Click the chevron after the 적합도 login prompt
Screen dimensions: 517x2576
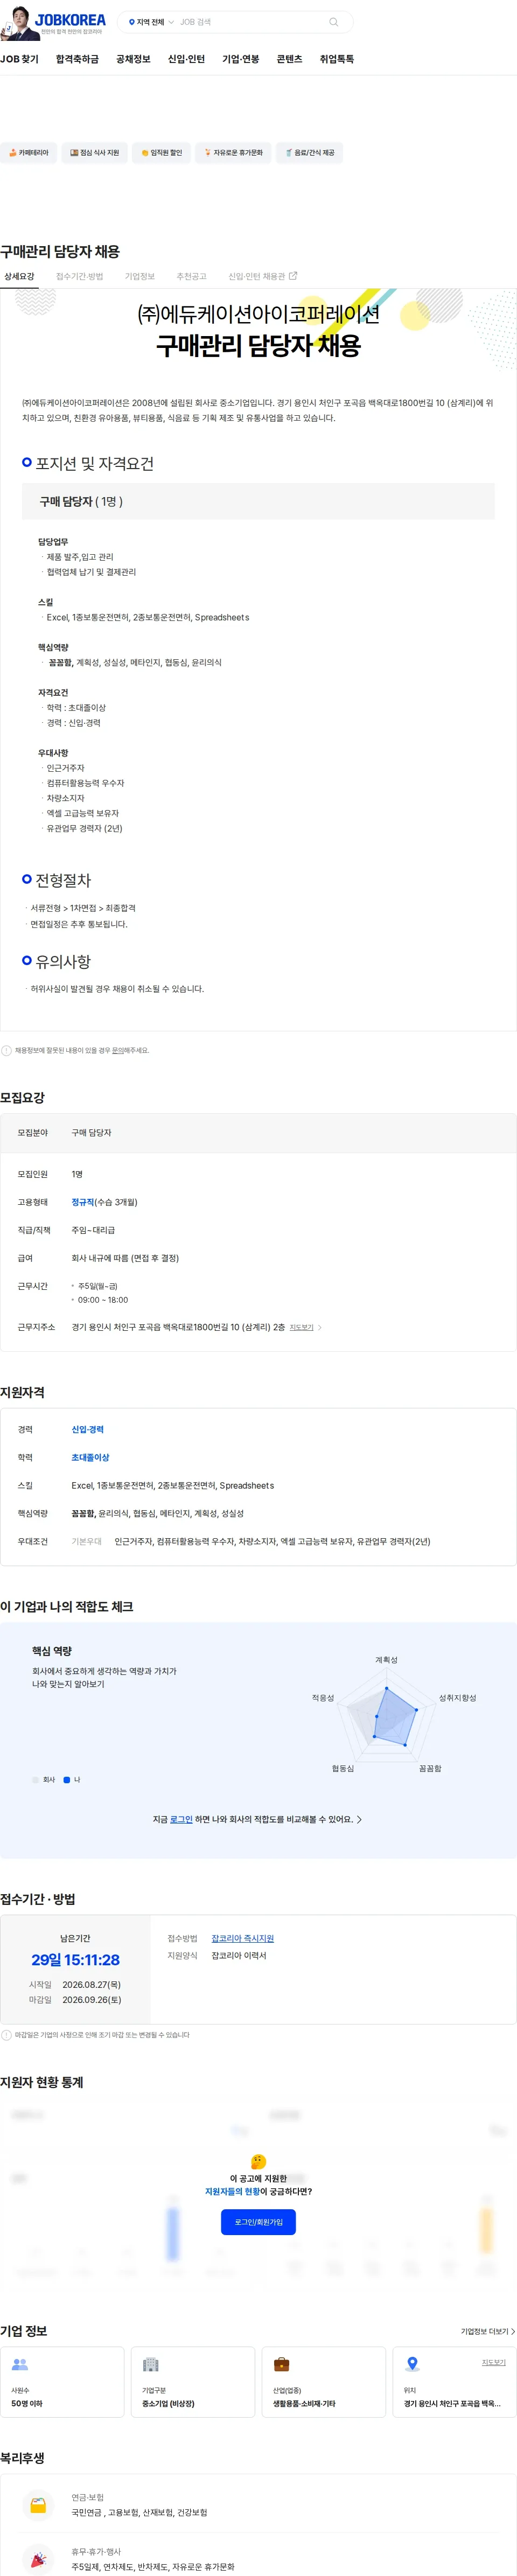point(359,1819)
